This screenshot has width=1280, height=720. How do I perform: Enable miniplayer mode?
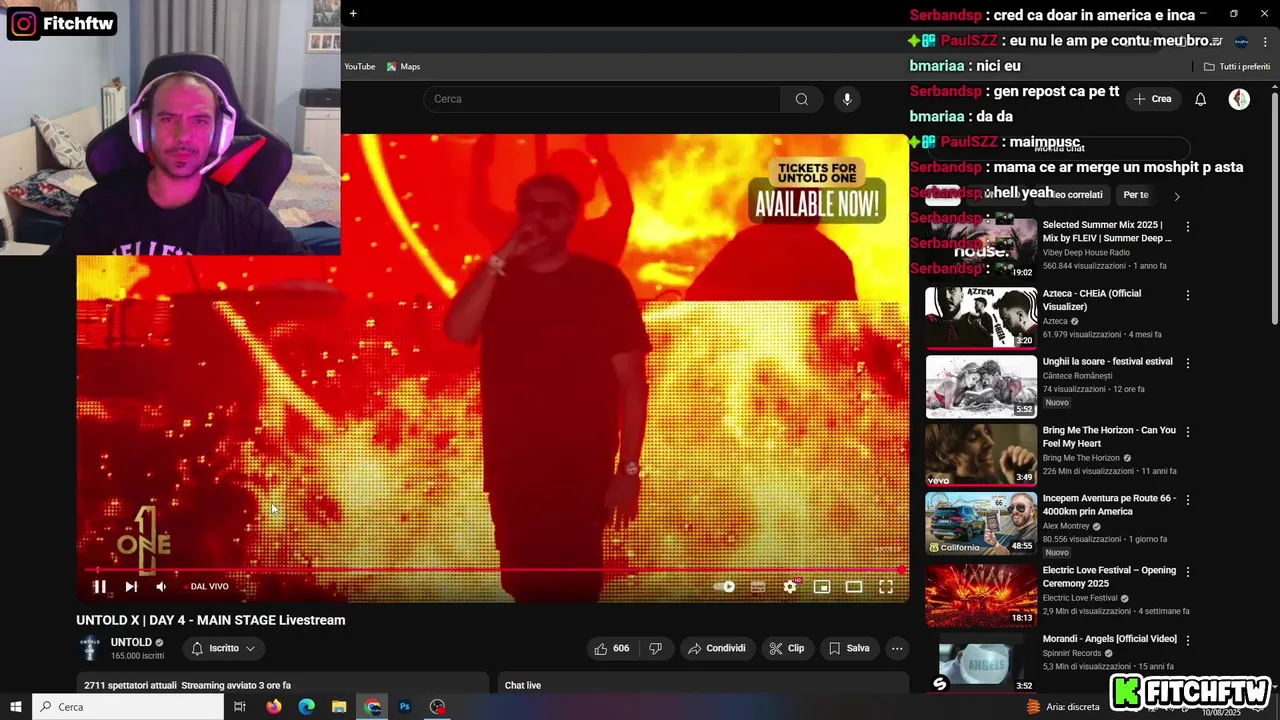(822, 587)
